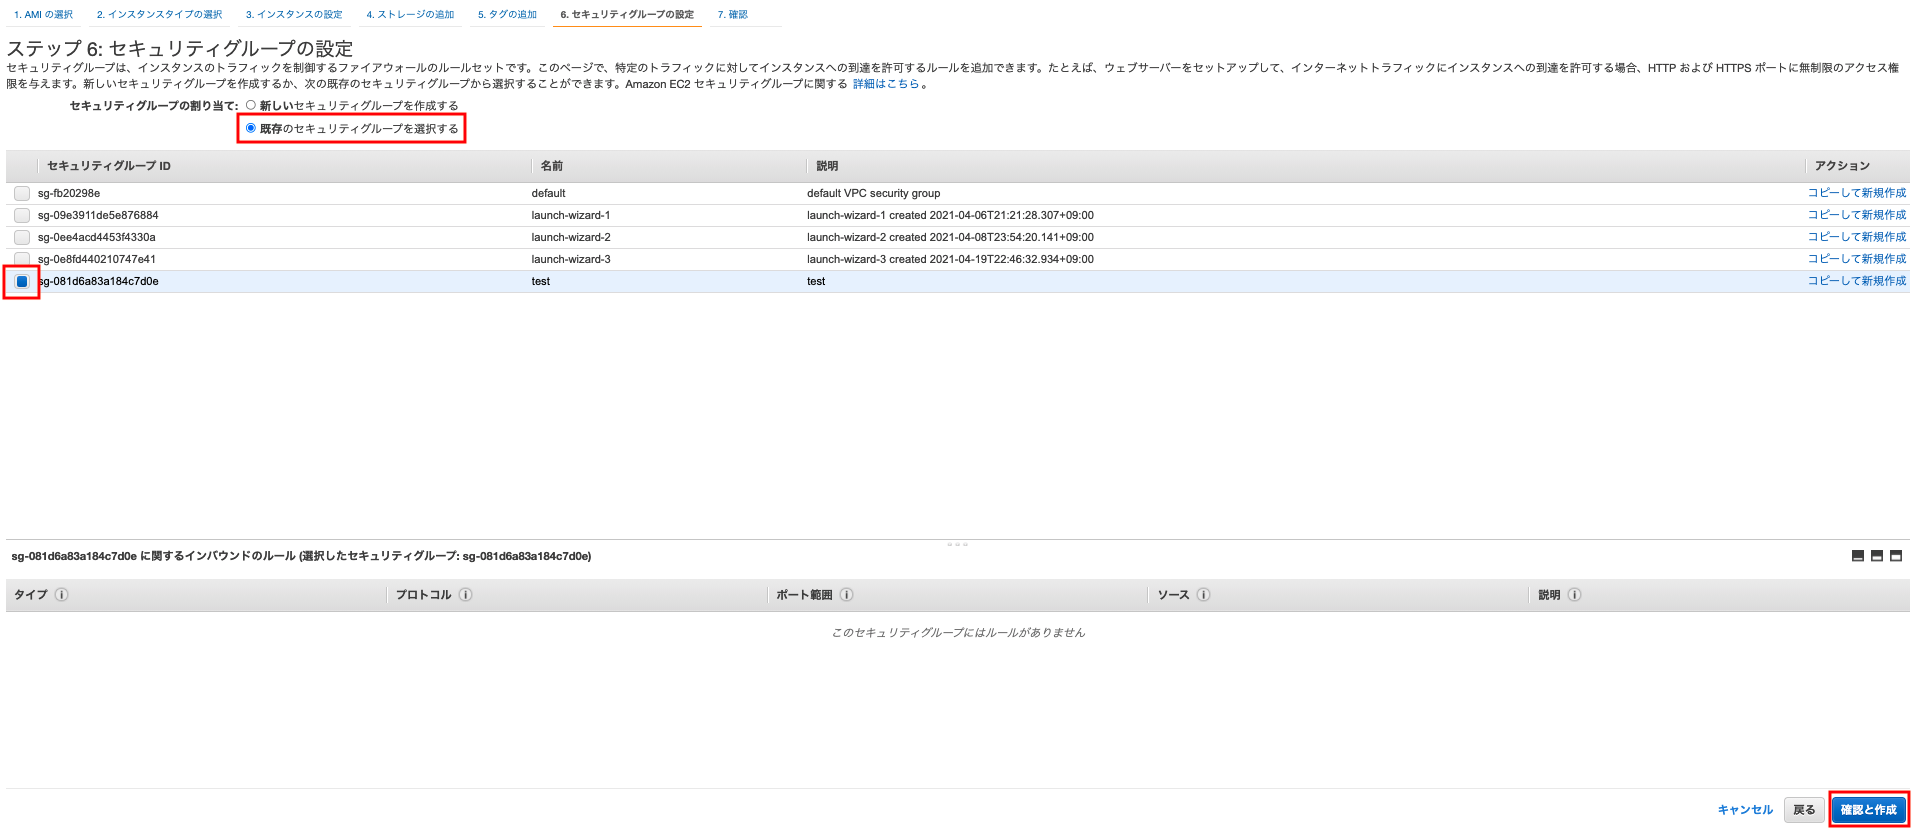
Task: Jump to step 7 確認
Action: [x=732, y=14]
